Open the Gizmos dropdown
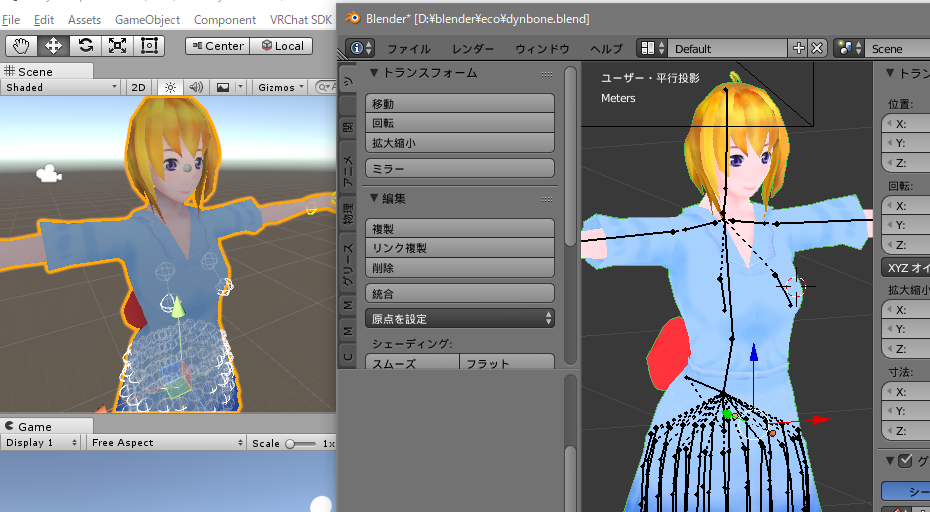 [281, 87]
